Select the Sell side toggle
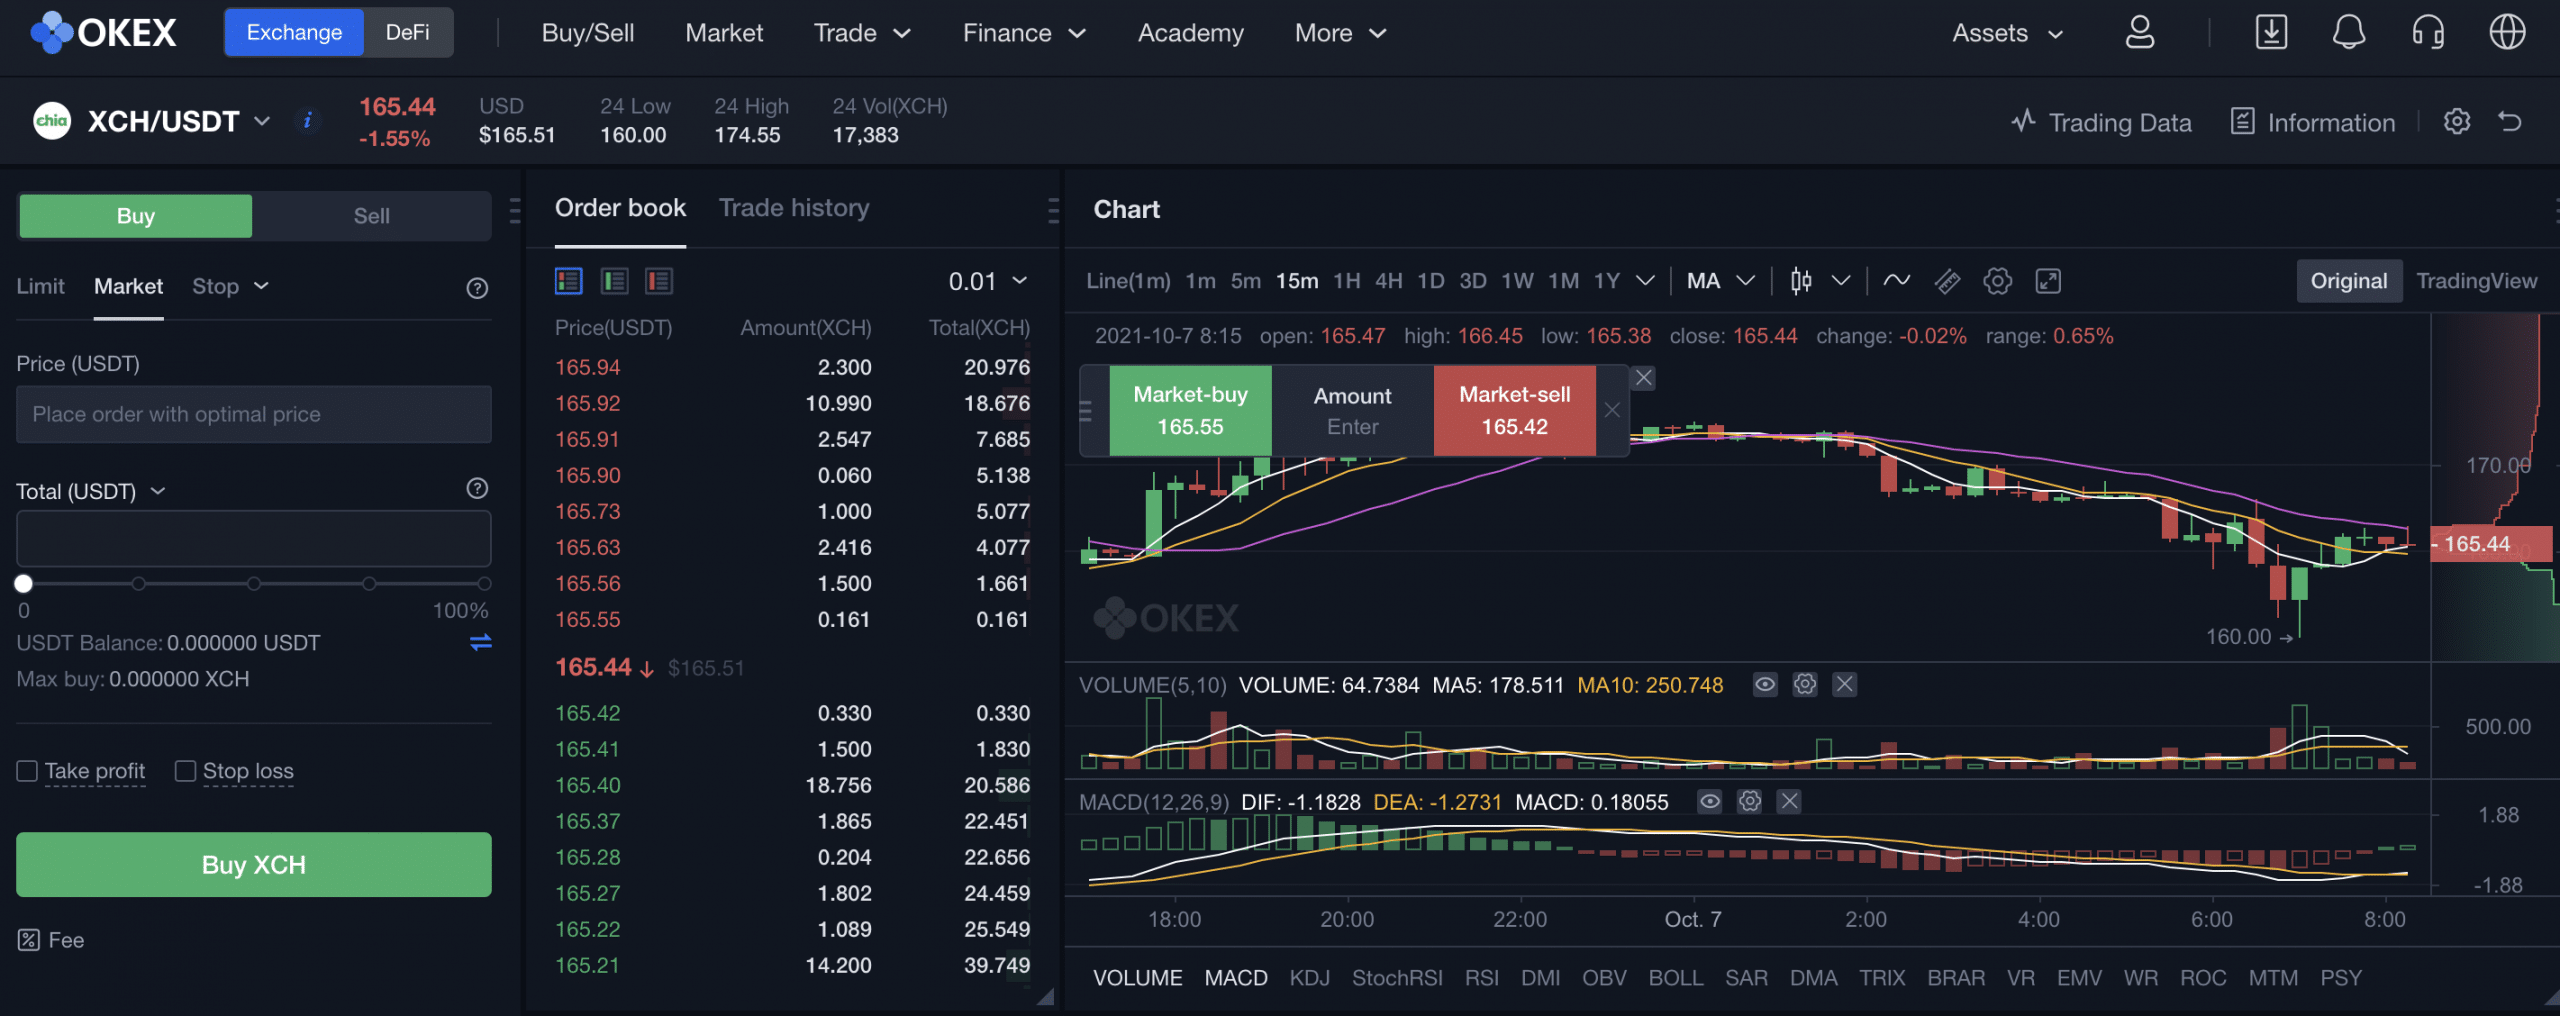The width and height of the screenshot is (2560, 1016). pos(371,216)
